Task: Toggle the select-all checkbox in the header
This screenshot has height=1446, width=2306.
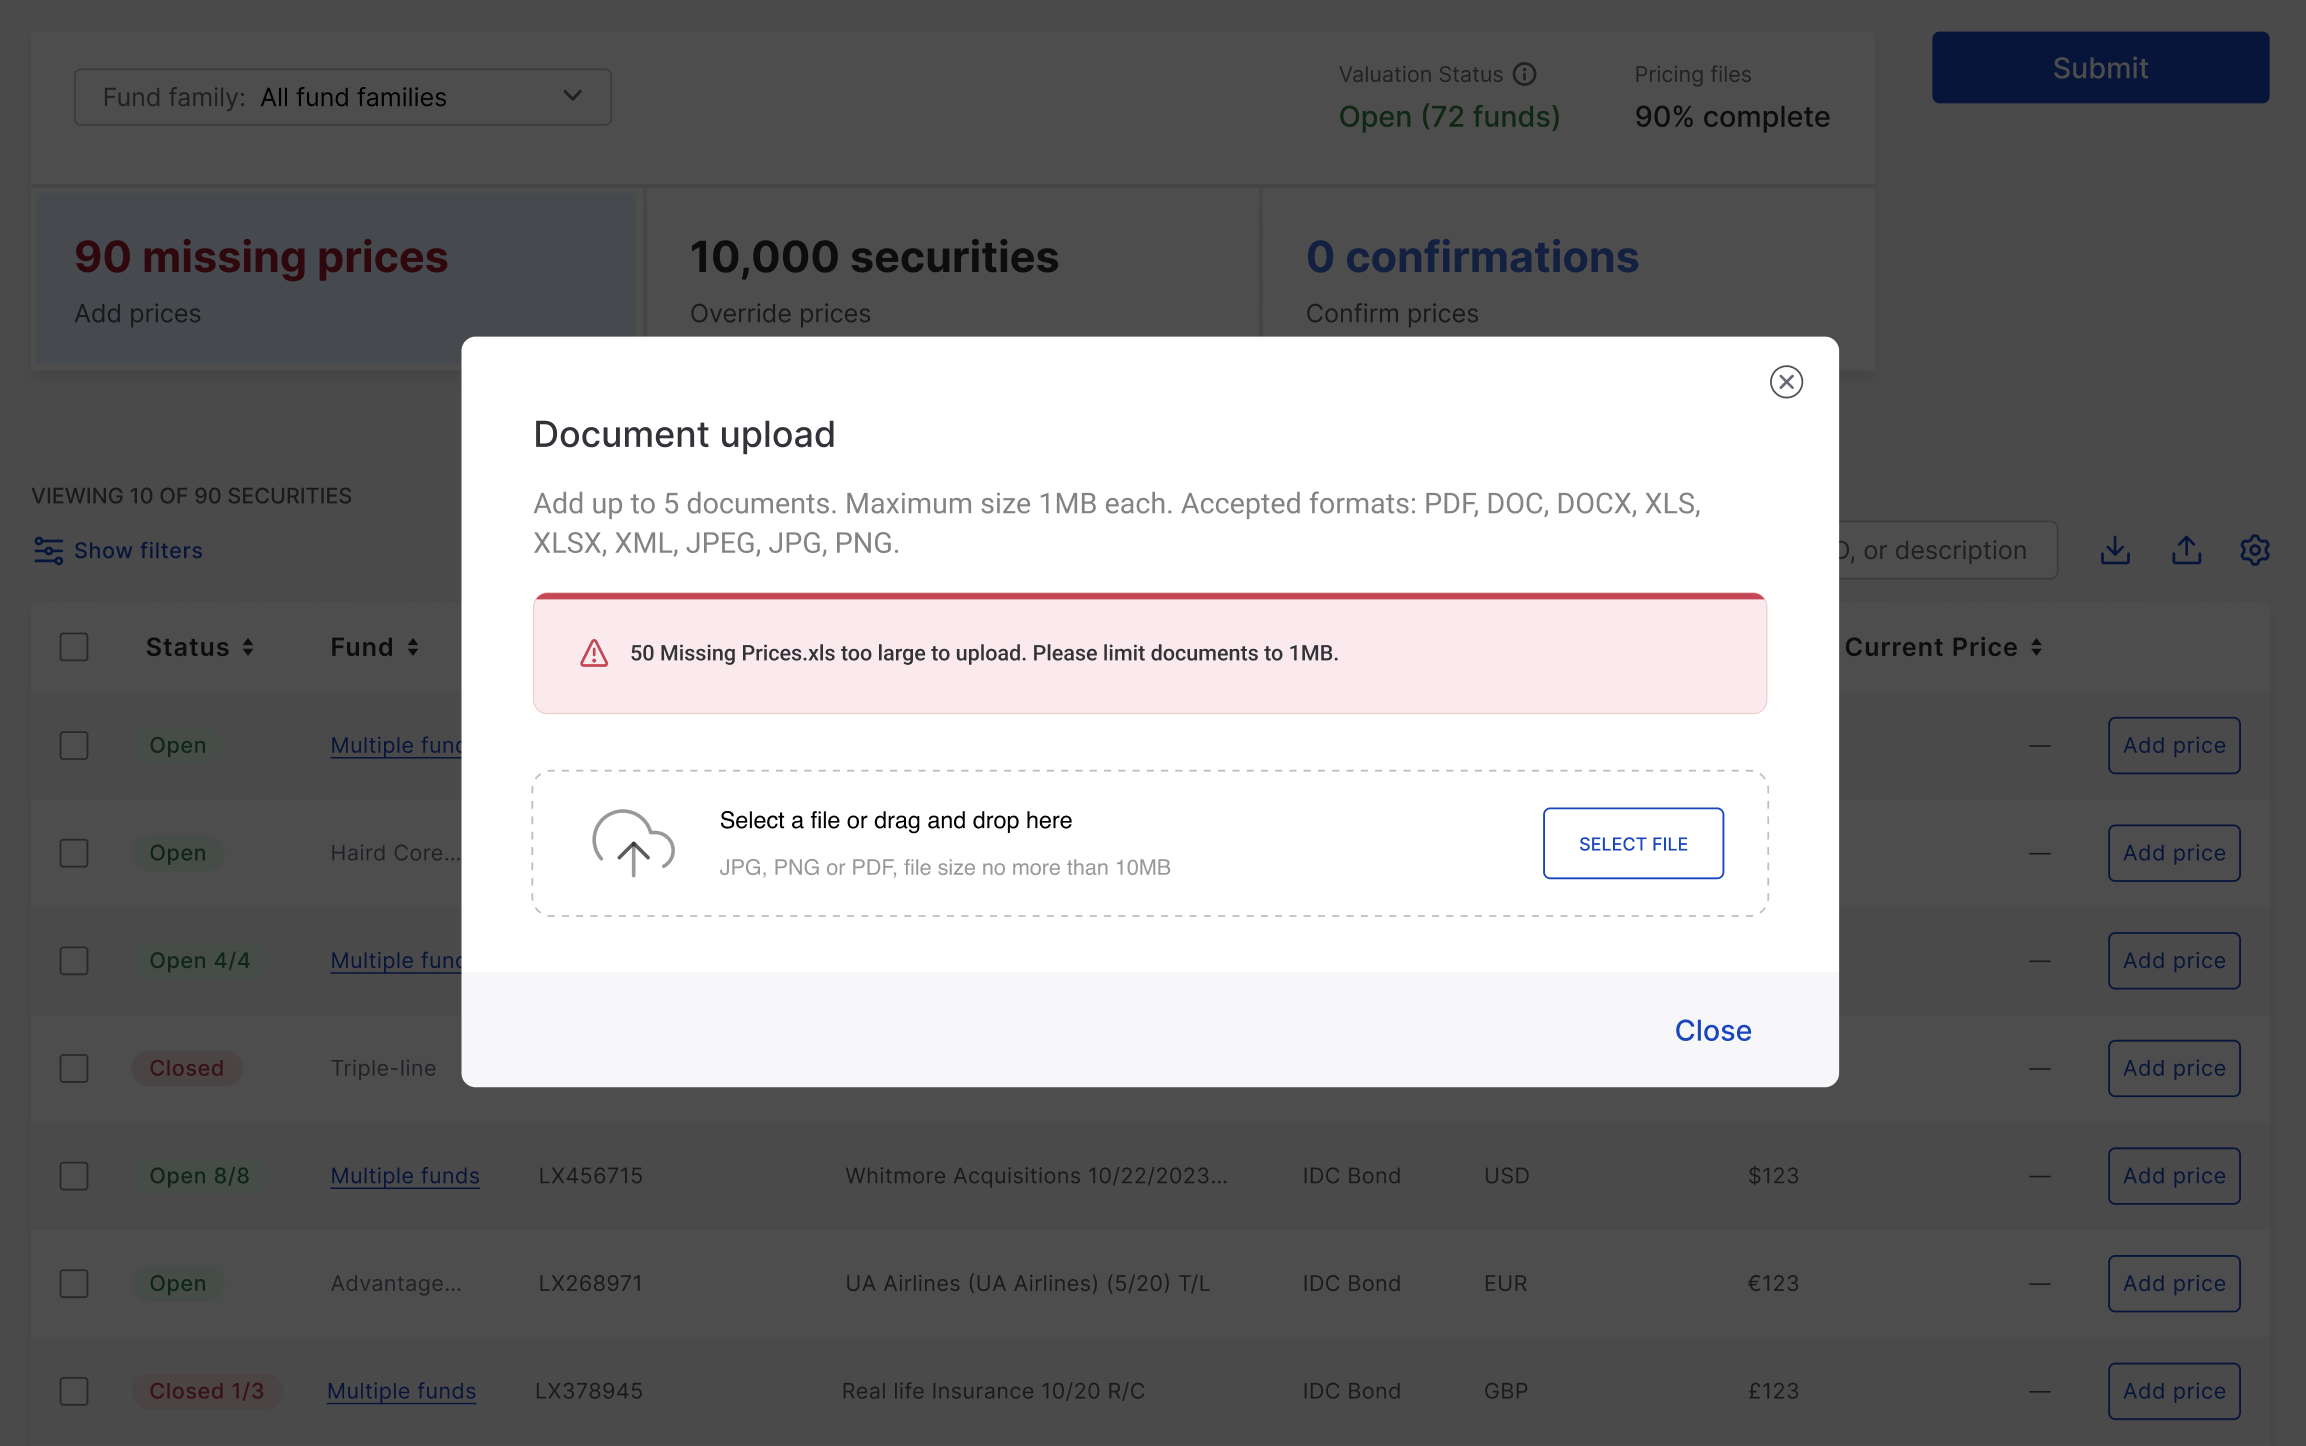Action: pos(74,647)
